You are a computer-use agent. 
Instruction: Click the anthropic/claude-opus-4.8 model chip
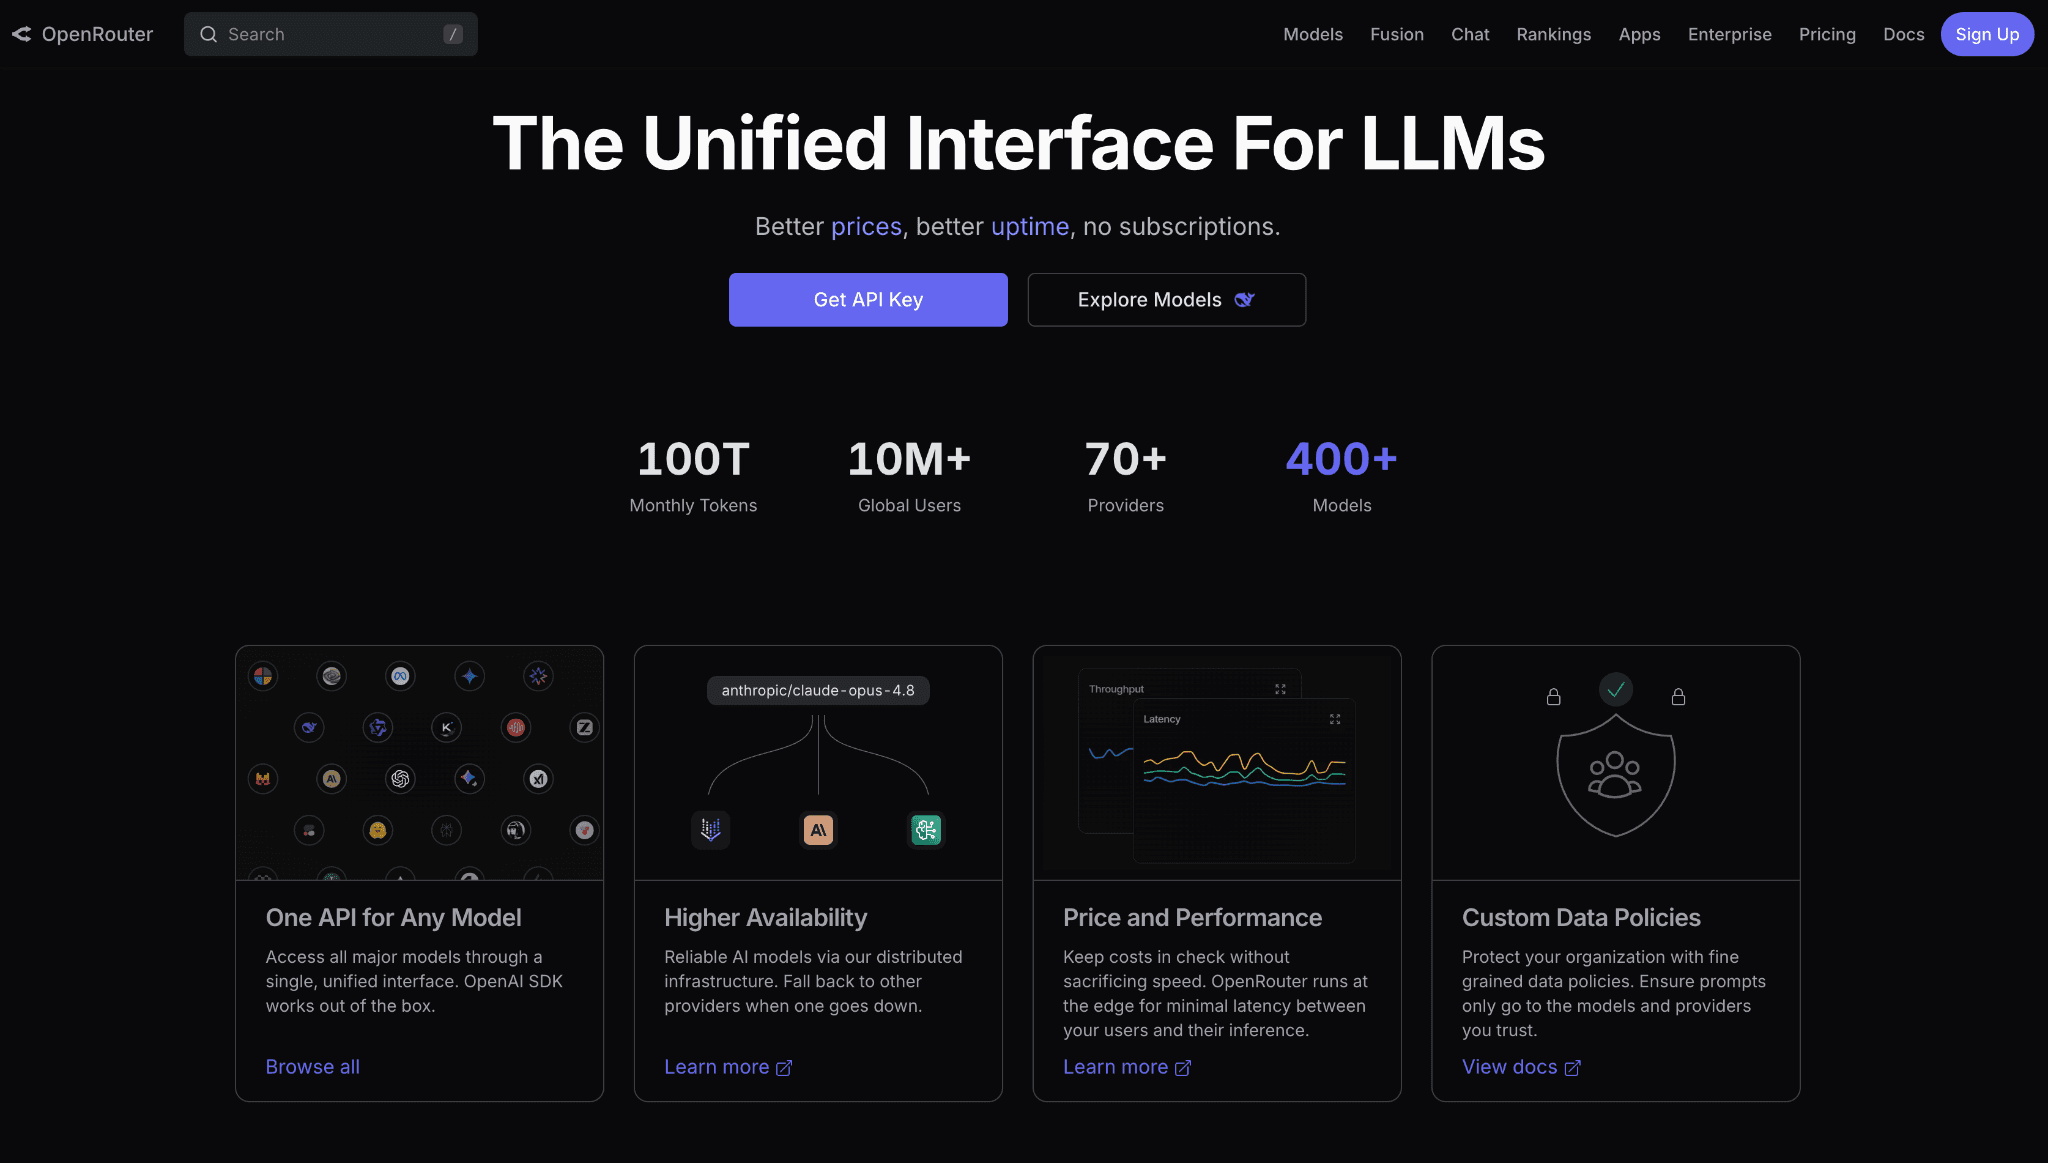tap(818, 691)
